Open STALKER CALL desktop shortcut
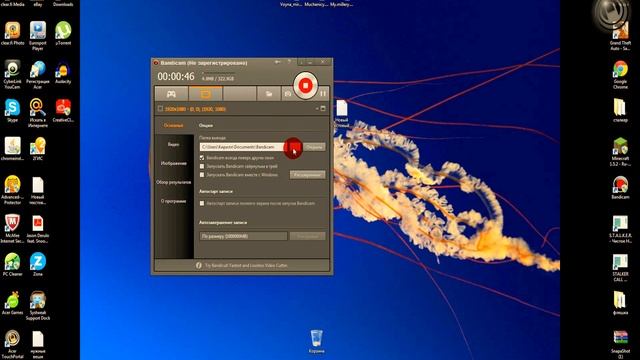Screen dimensions: 640x360 click(x=620, y=268)
